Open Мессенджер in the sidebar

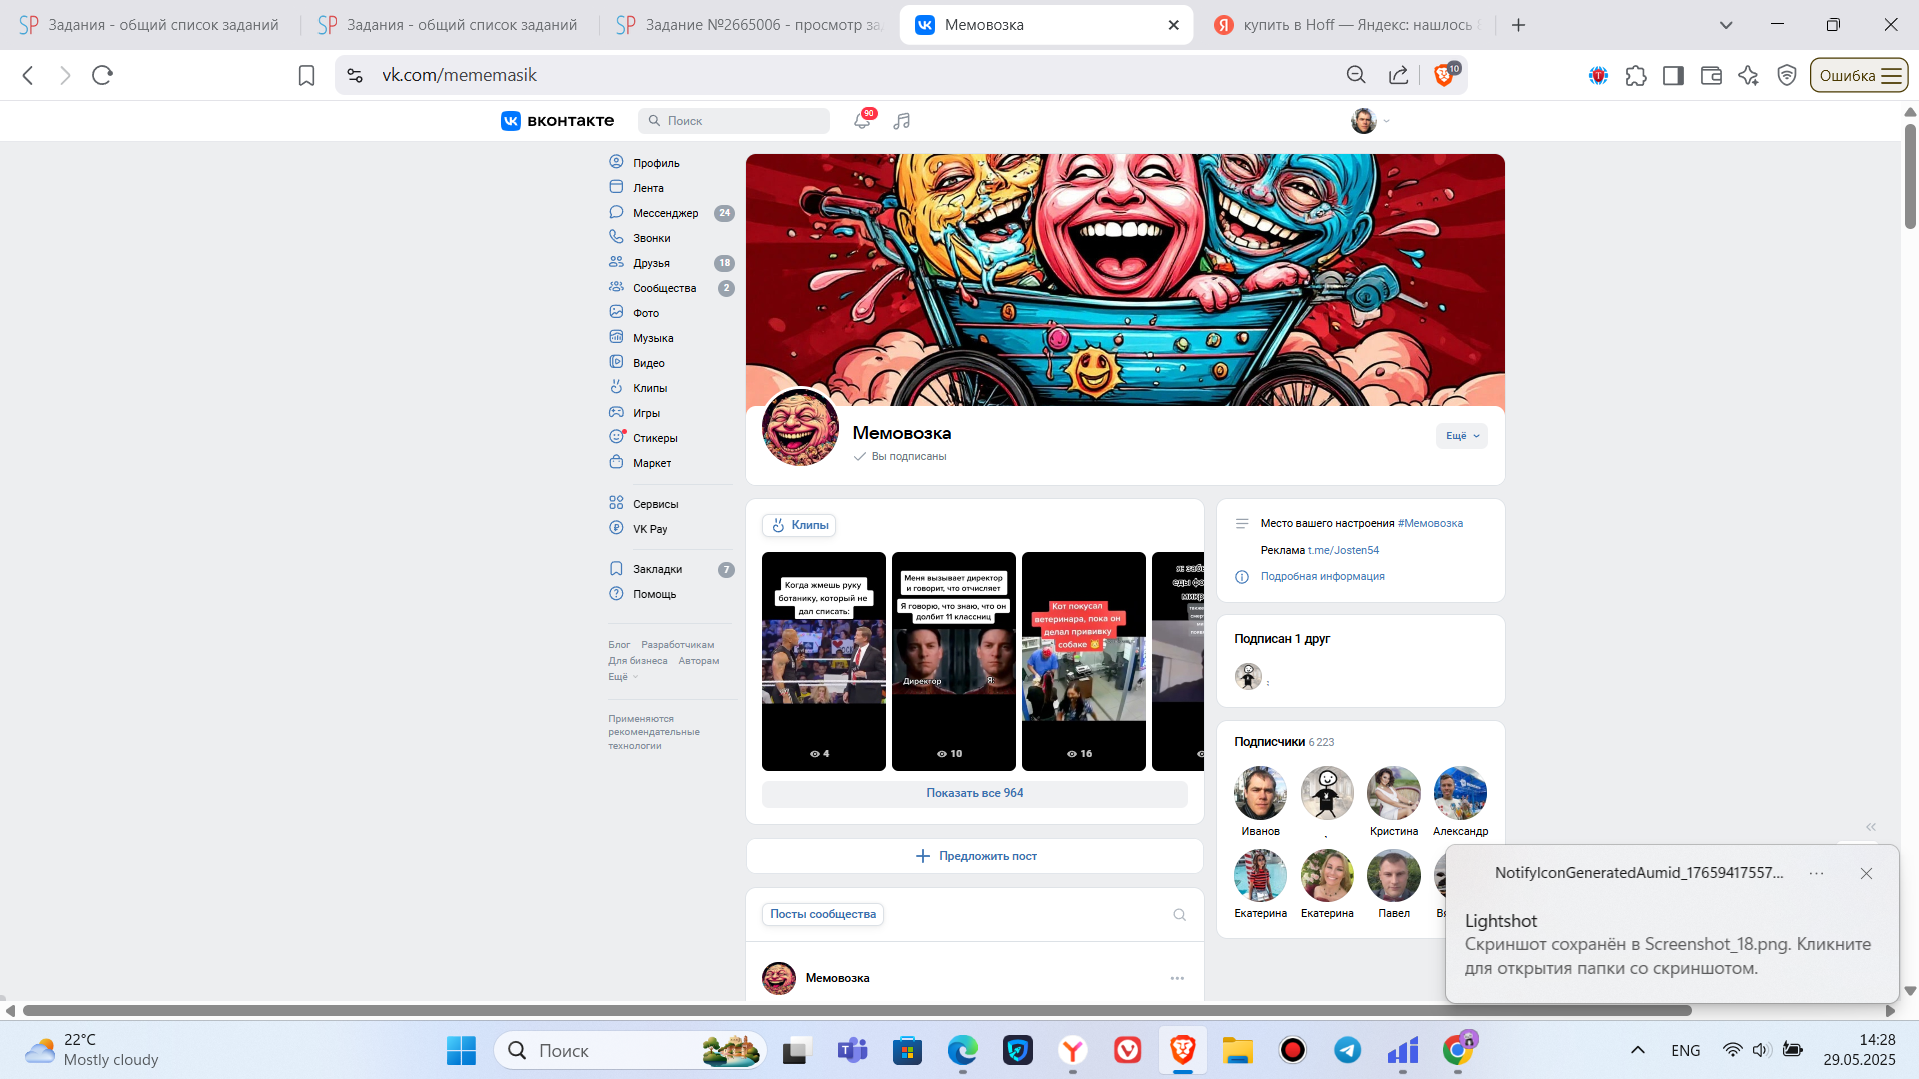coord(666,213)
